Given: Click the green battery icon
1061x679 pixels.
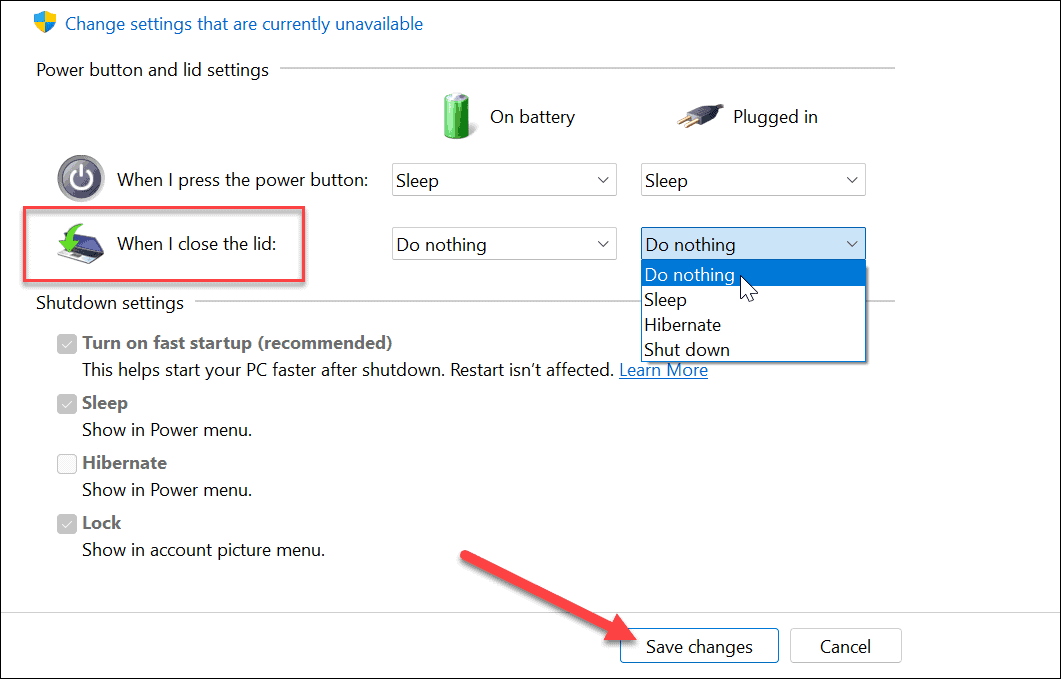Looking at the screenshot, I should pyautogui.click(x=457, y=116).
